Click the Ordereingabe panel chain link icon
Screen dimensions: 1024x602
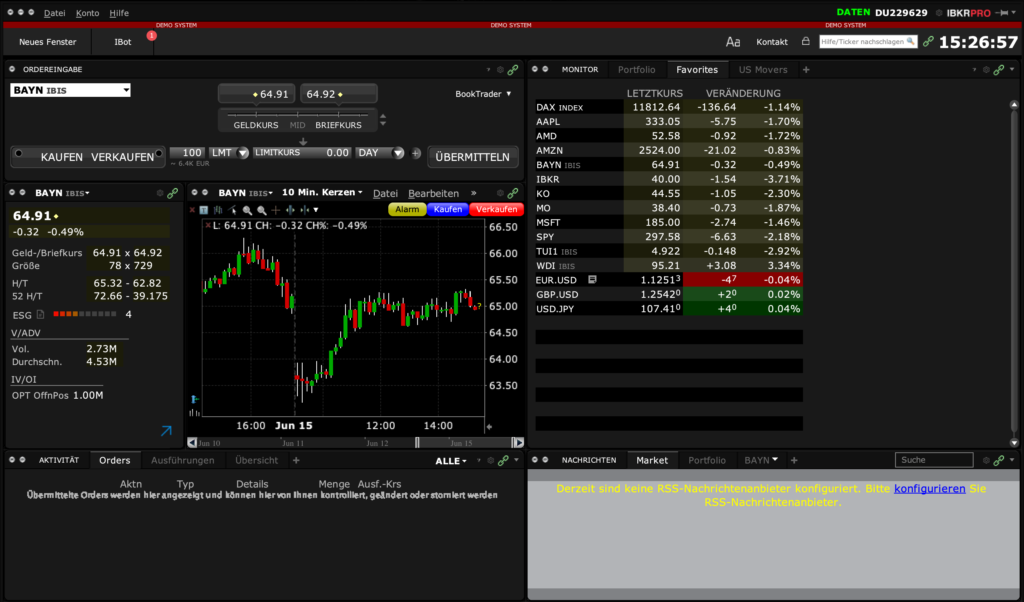click(x=513, y=69)
